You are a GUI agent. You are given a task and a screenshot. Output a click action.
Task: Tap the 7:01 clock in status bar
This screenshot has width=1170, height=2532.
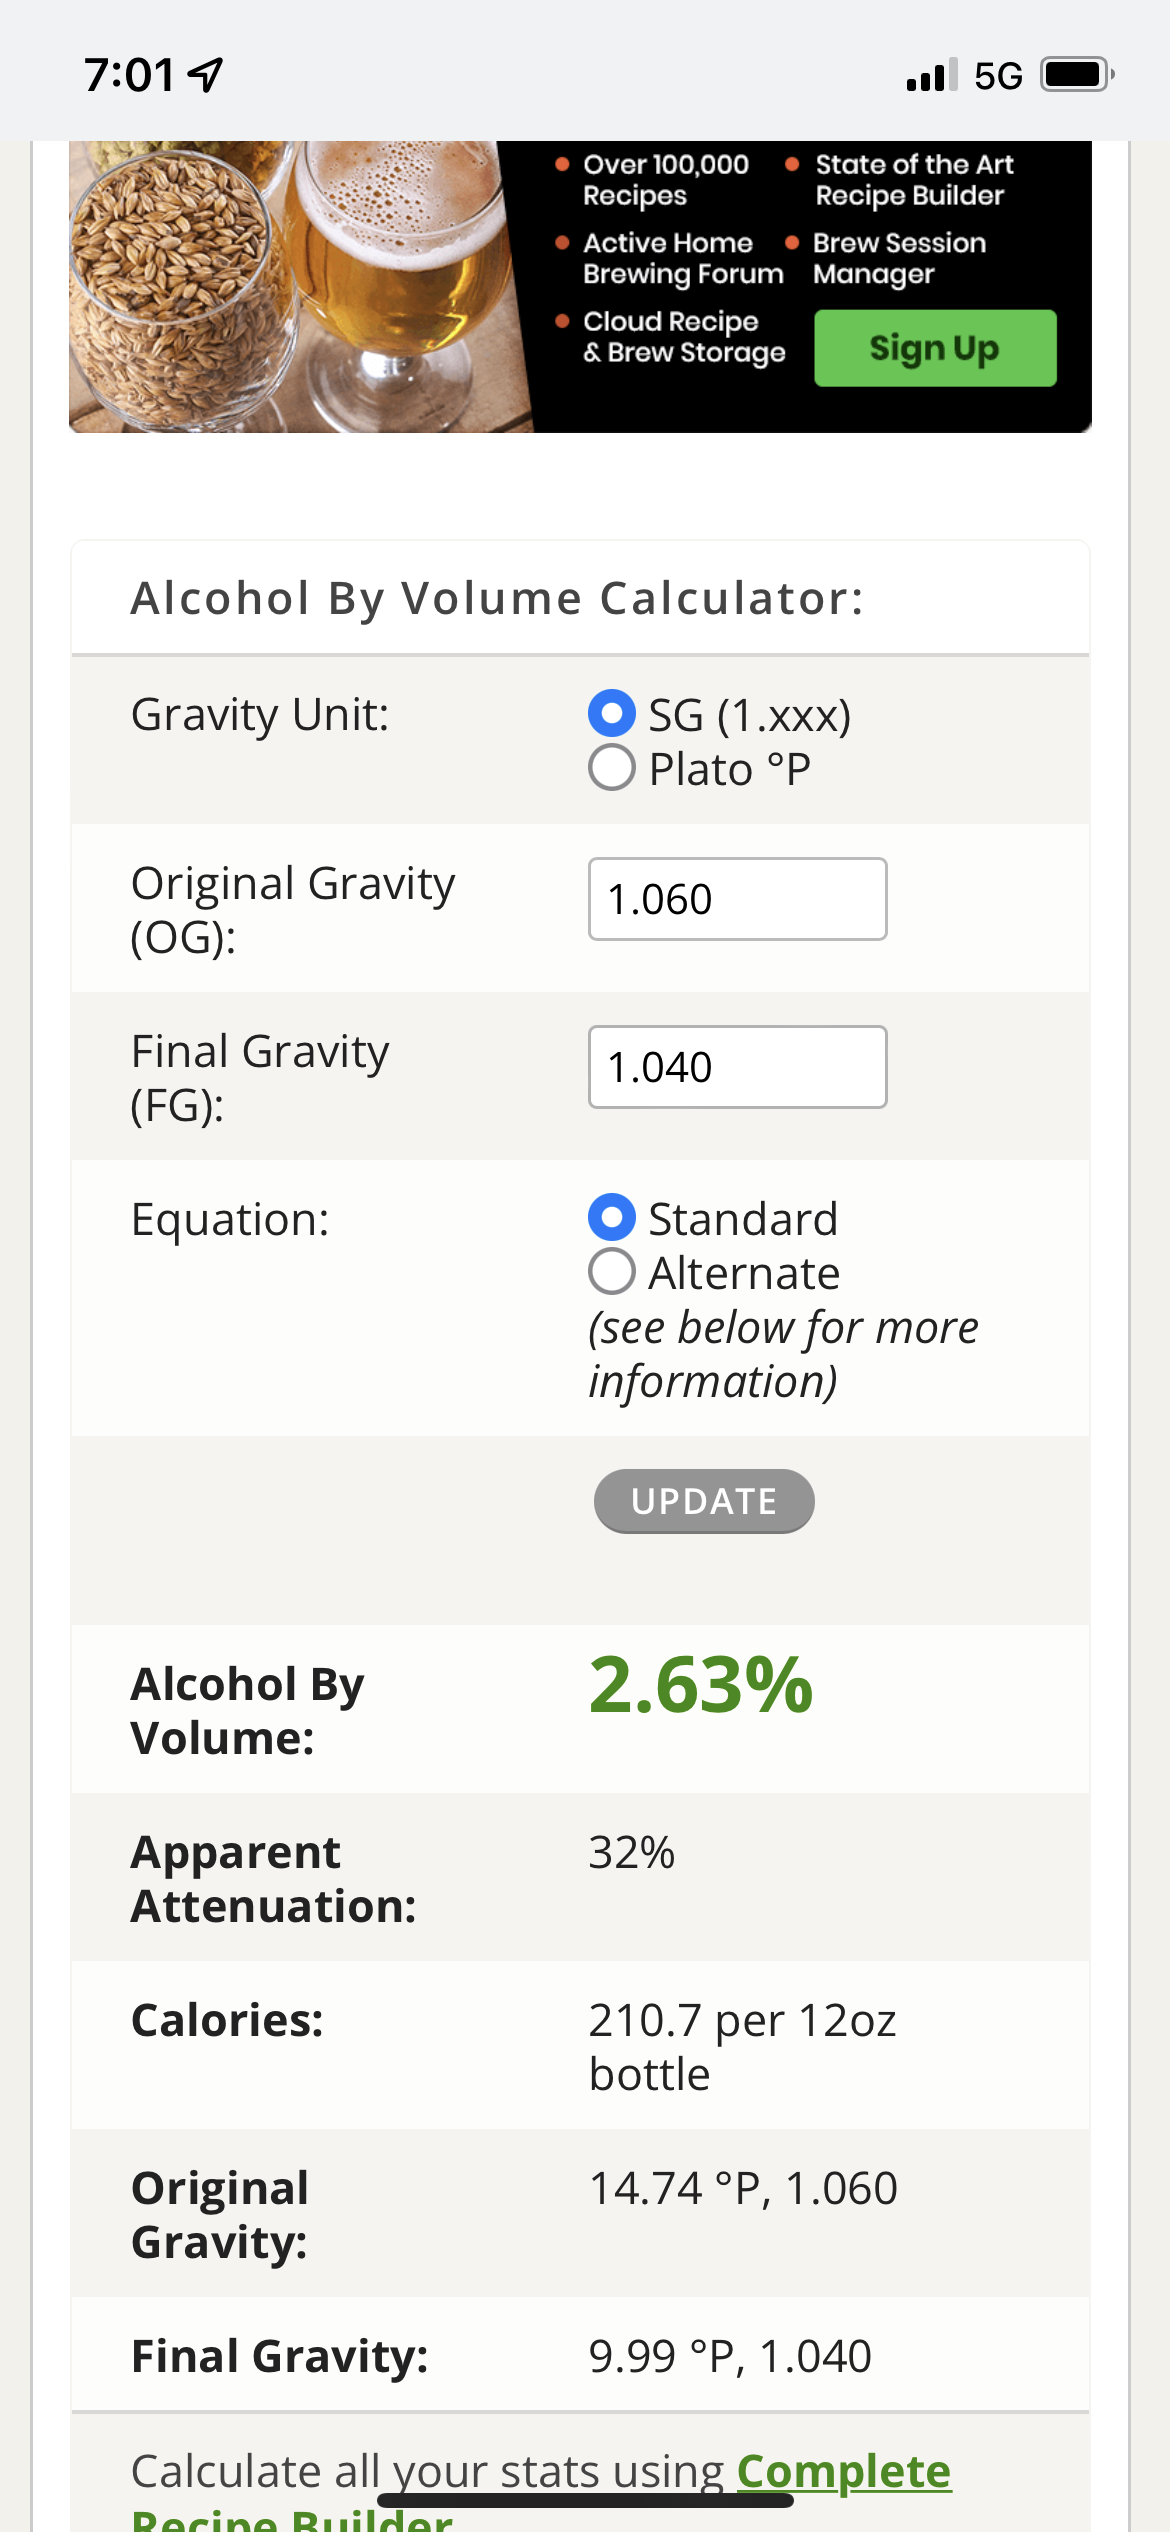coord(129,76)
